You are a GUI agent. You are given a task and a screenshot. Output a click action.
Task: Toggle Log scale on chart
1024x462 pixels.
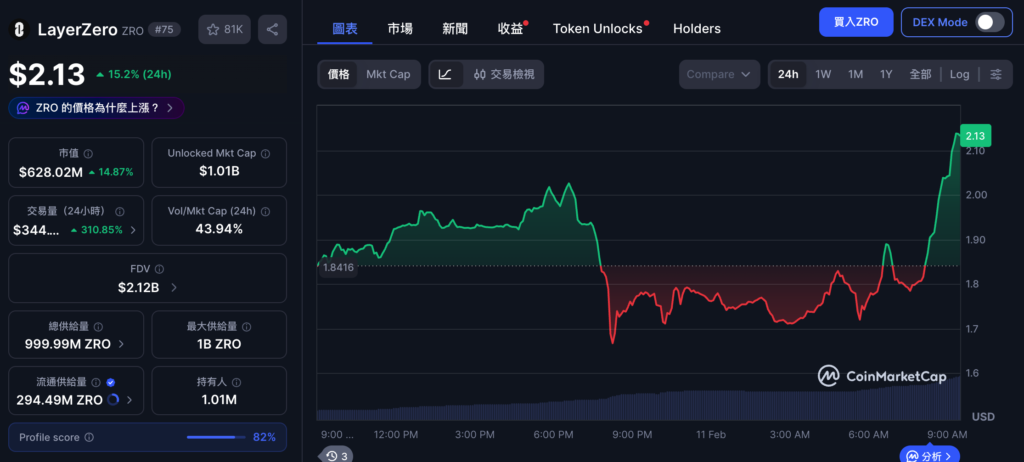click(959, 74)
